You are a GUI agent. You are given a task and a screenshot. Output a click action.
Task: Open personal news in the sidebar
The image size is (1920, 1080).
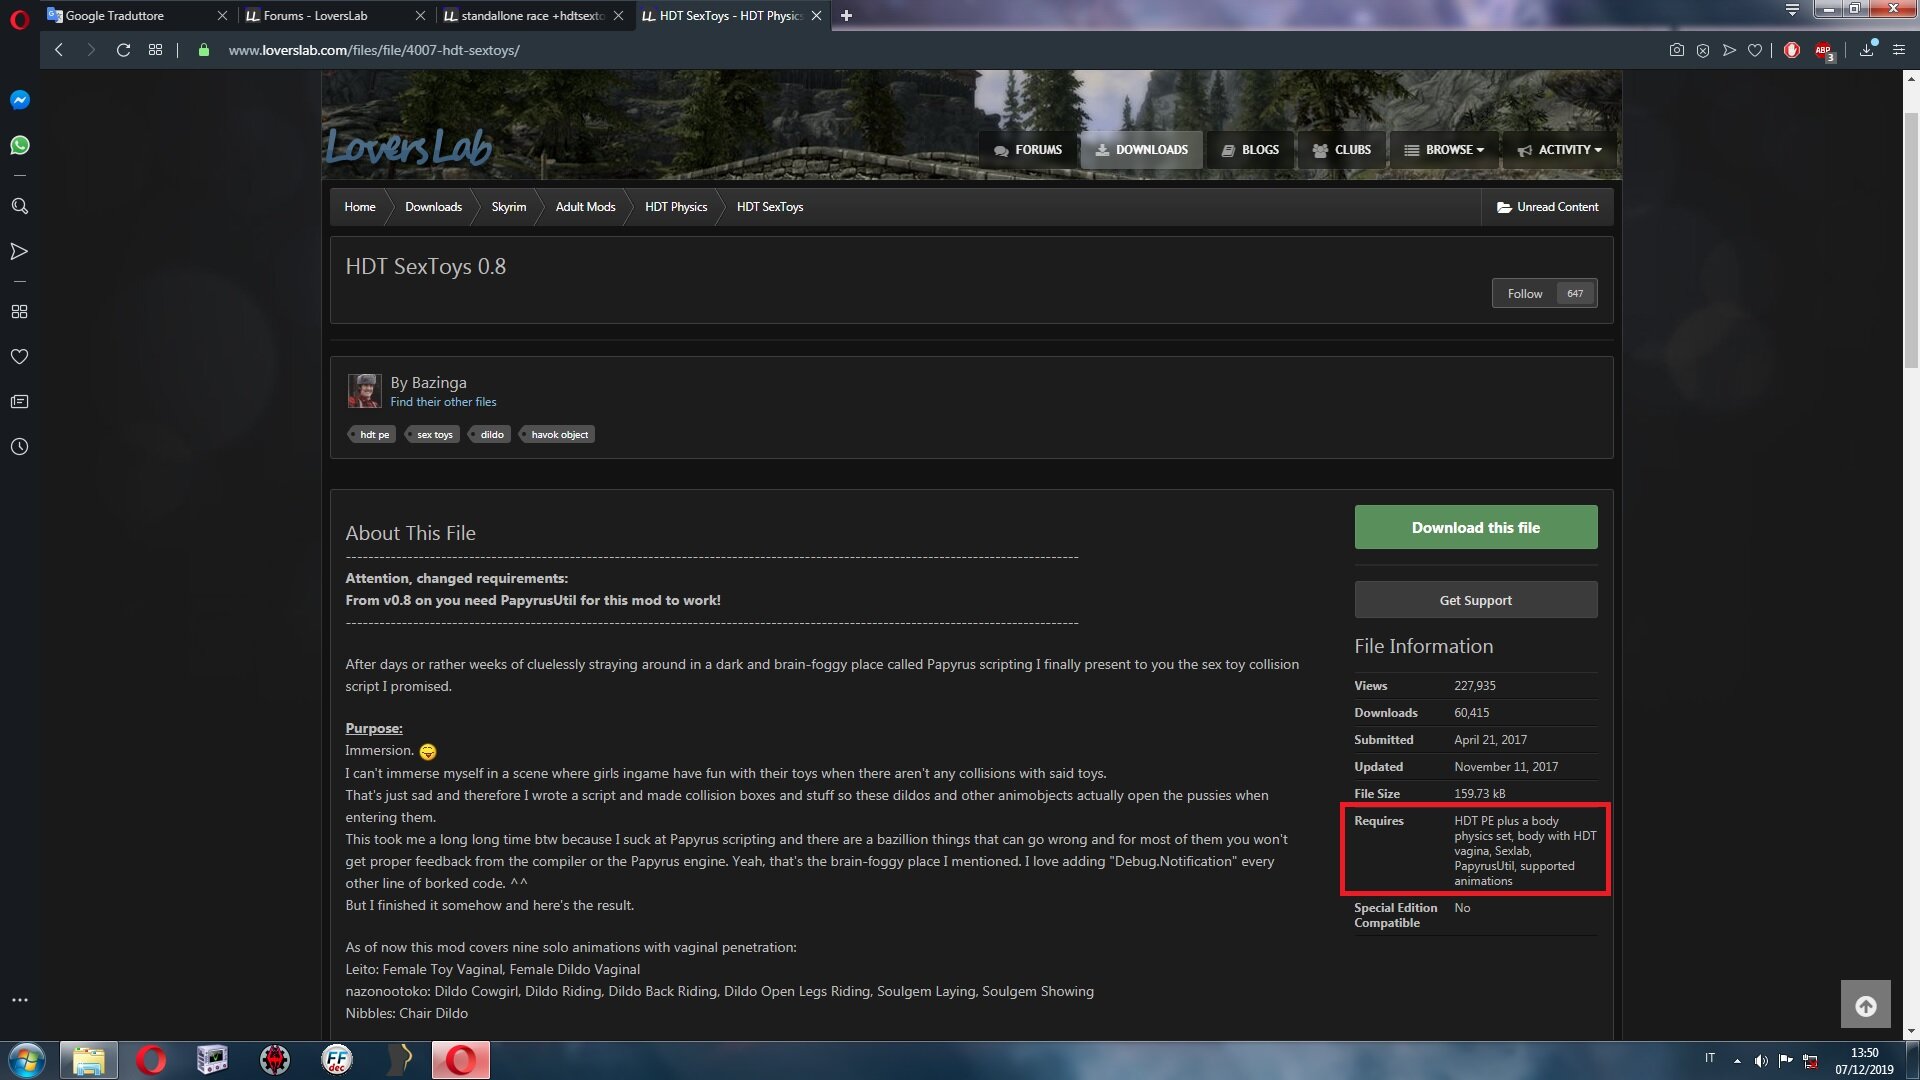[x=19, y=401]
